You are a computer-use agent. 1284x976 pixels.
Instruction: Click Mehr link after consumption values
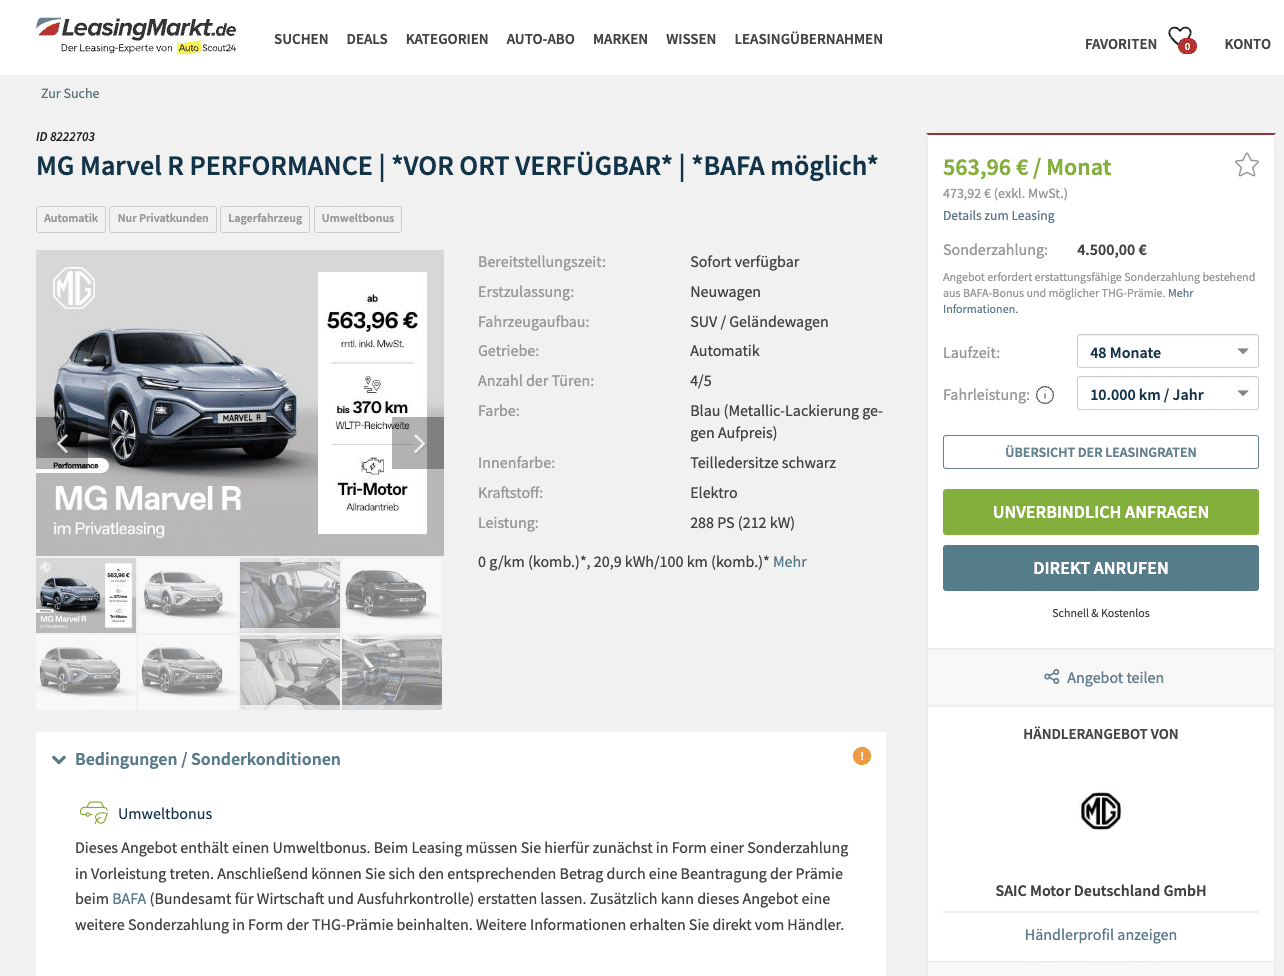click(x=790, y=562)
